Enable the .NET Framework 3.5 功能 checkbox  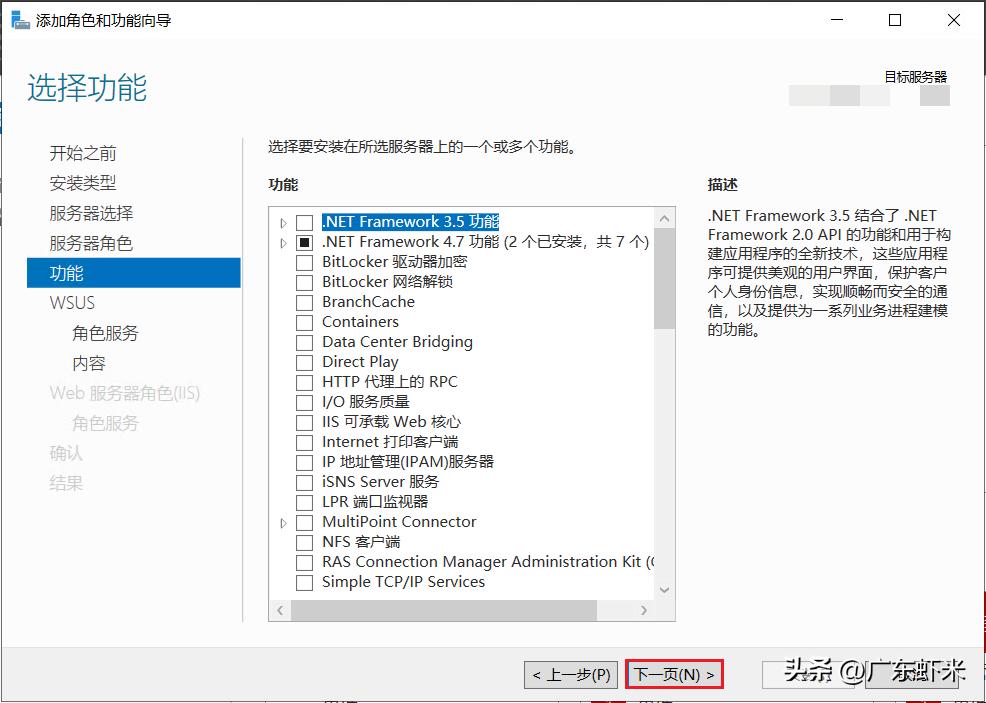click(304, 221)
